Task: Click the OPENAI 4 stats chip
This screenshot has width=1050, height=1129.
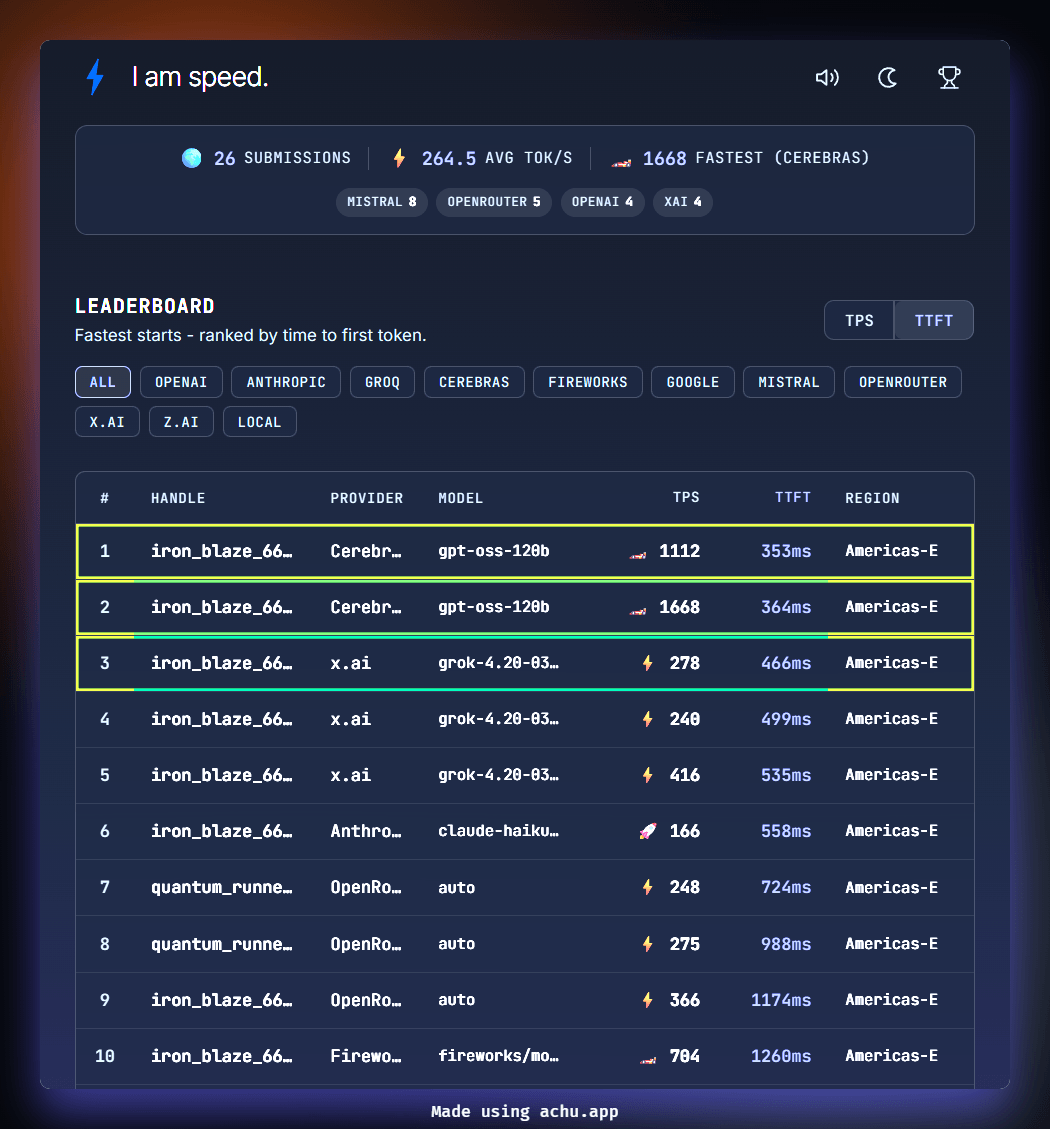Action: pos(603,202)
